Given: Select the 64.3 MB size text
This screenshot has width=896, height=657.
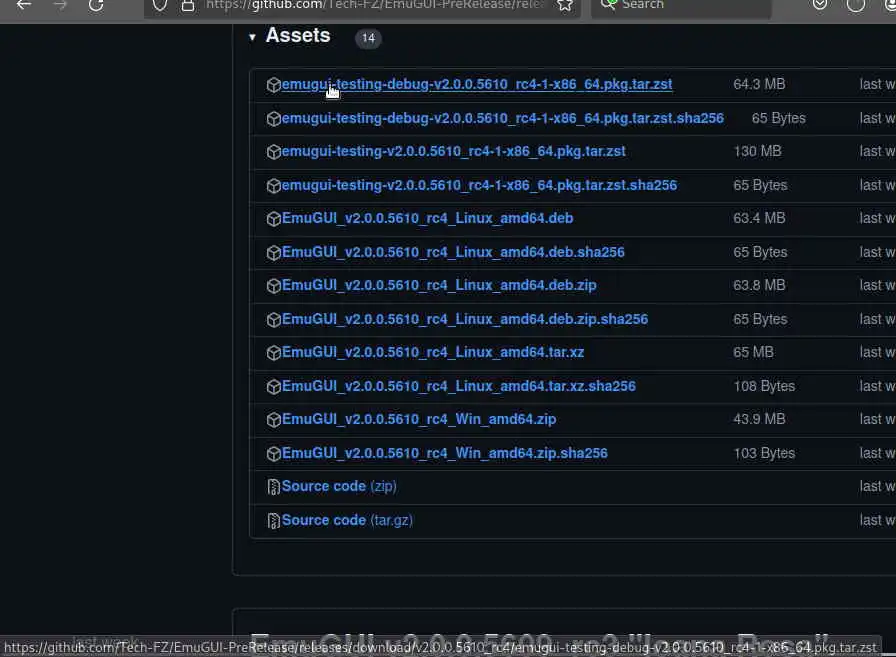Looking at the screenshot, I should 759,85.
